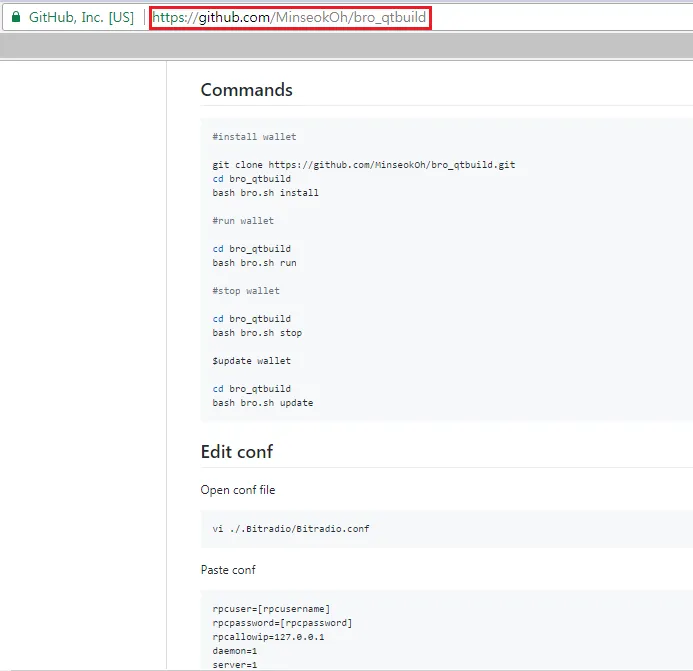The height and width of the screenshot is (671, 693).
Task: Click the 'bash bro.sh install' line
Action: 265,193
